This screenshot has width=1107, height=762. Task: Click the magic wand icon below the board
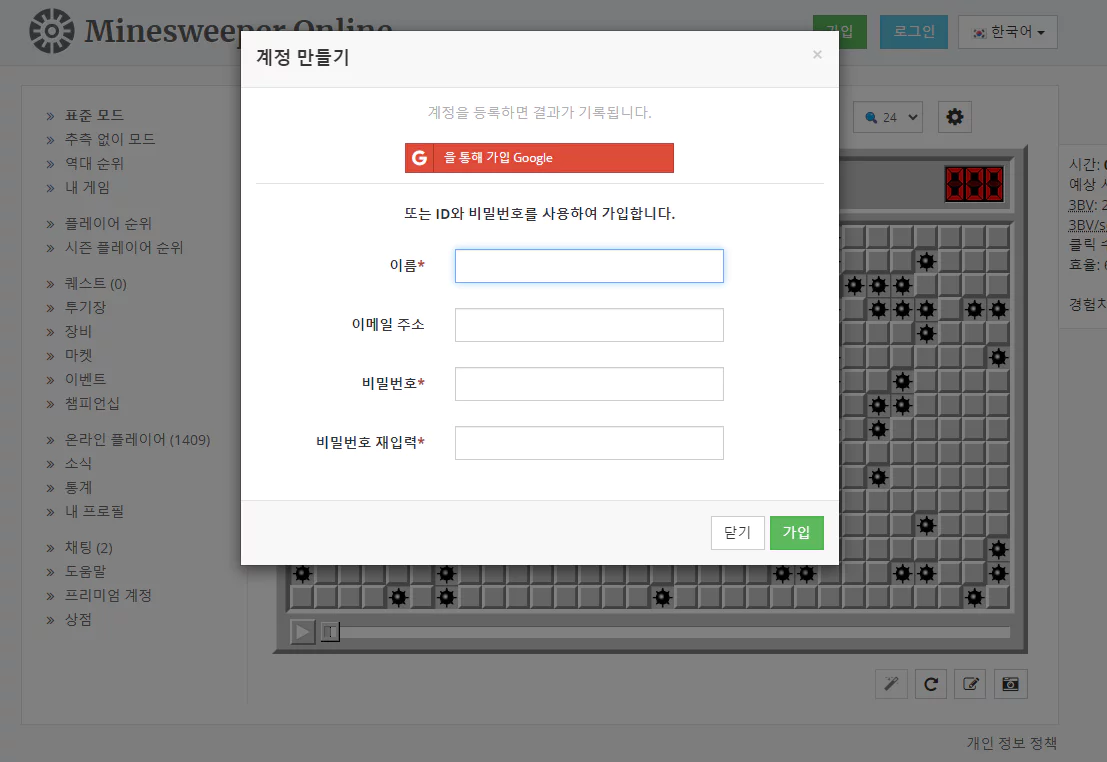tap(891, 684)
